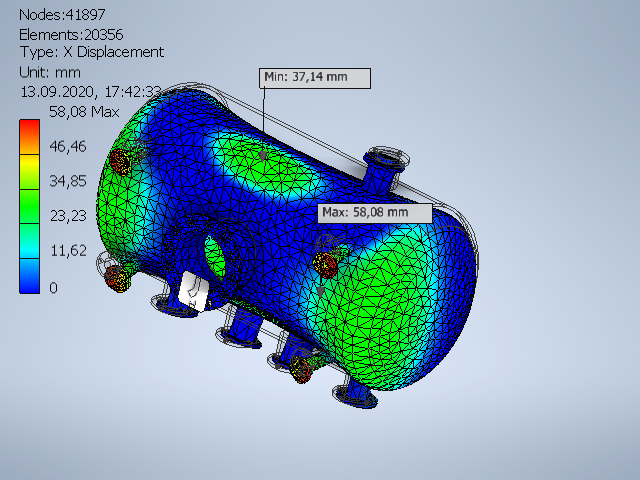This screenshot has height=480, width=640.
Task: Click the '58,08 Max' legend value
Action: pyautogui.click(x=84, y=112)
